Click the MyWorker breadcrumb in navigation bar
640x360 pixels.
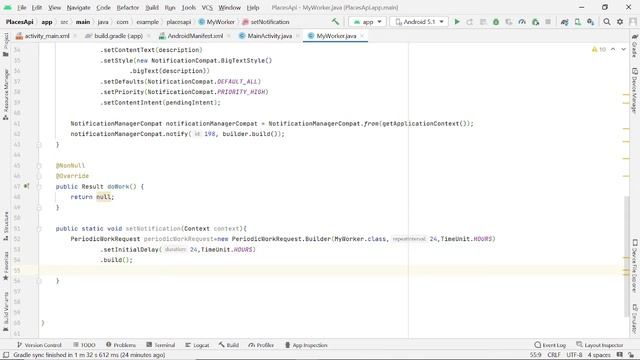pyautogui.click(x=217, y=22)
